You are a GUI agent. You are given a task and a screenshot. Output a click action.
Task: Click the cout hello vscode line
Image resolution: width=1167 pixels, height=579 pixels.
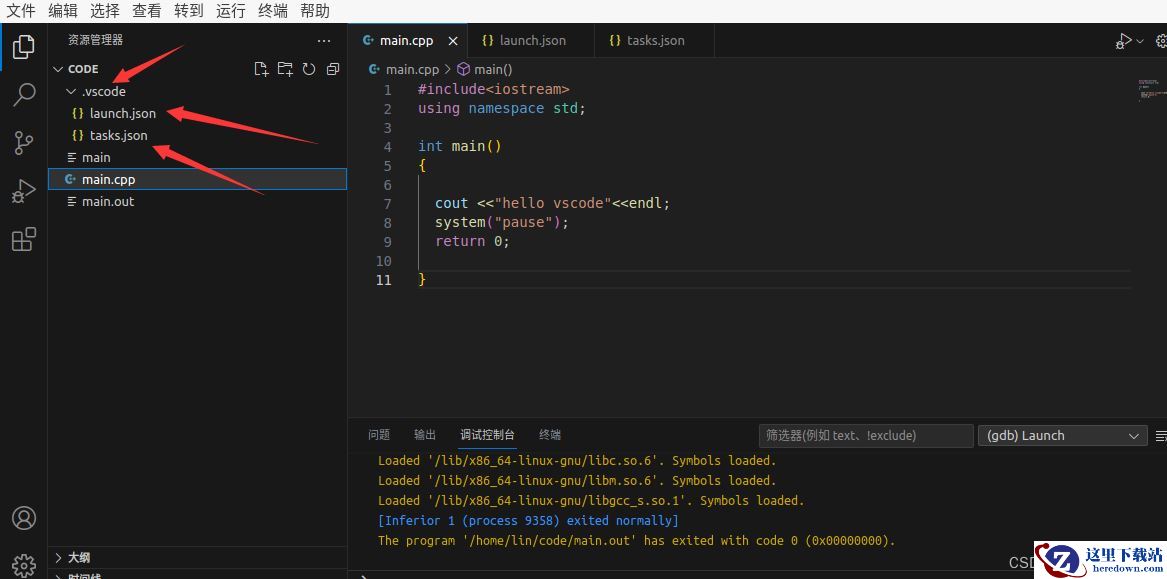point(552,203)
